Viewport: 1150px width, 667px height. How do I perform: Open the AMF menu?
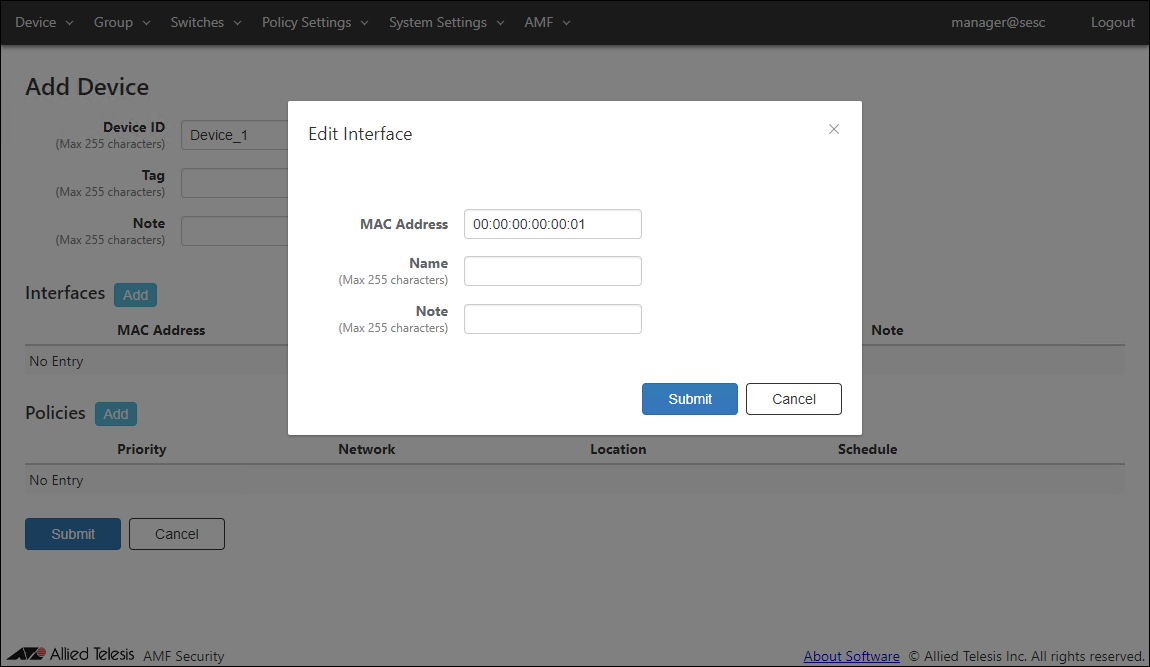547,22
